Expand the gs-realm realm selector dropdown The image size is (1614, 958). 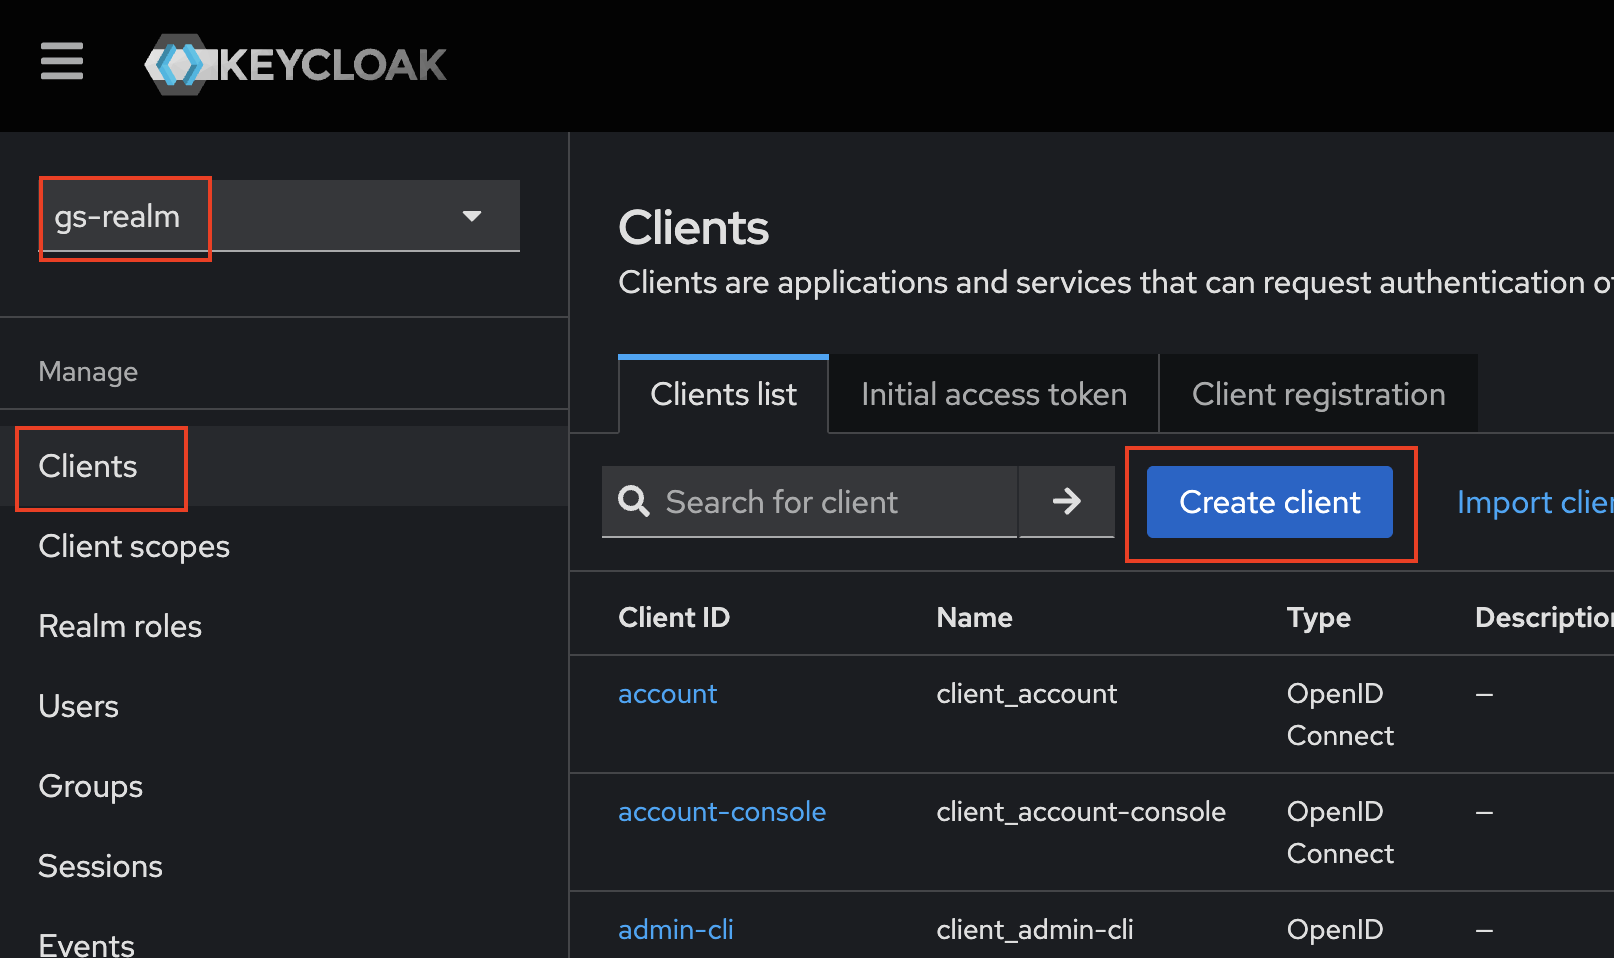coord(471,216)
